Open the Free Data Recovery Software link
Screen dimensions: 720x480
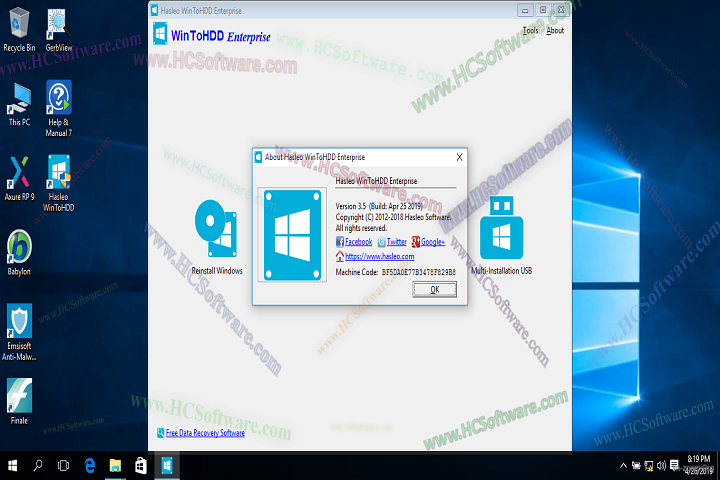(x=205, y=433)
